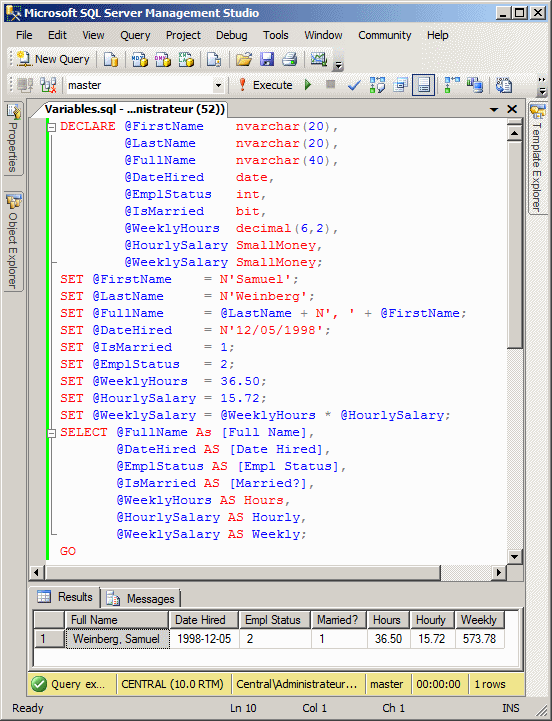Open the Help menu
The width and height of the screenshot is (552, 721).
point(437,35)
